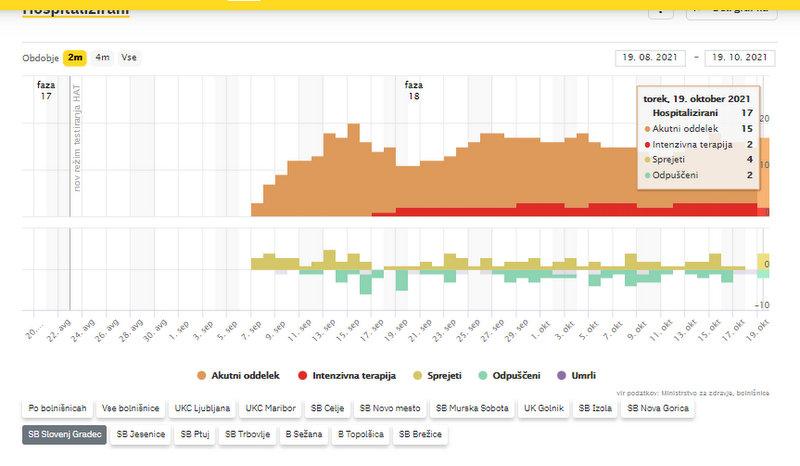Toggle the Akutni oddelek legend dot
This screenshot has height=466, width=800.
coord(202,376)
